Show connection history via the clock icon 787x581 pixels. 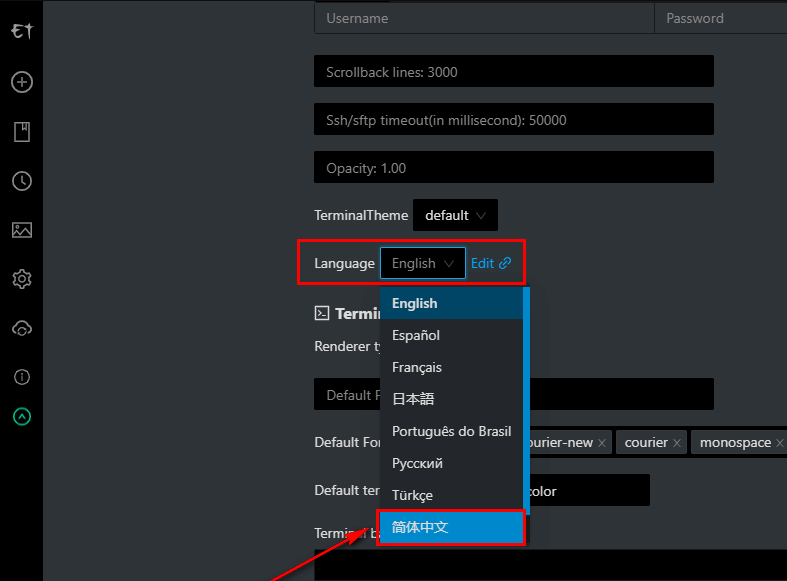21,181
